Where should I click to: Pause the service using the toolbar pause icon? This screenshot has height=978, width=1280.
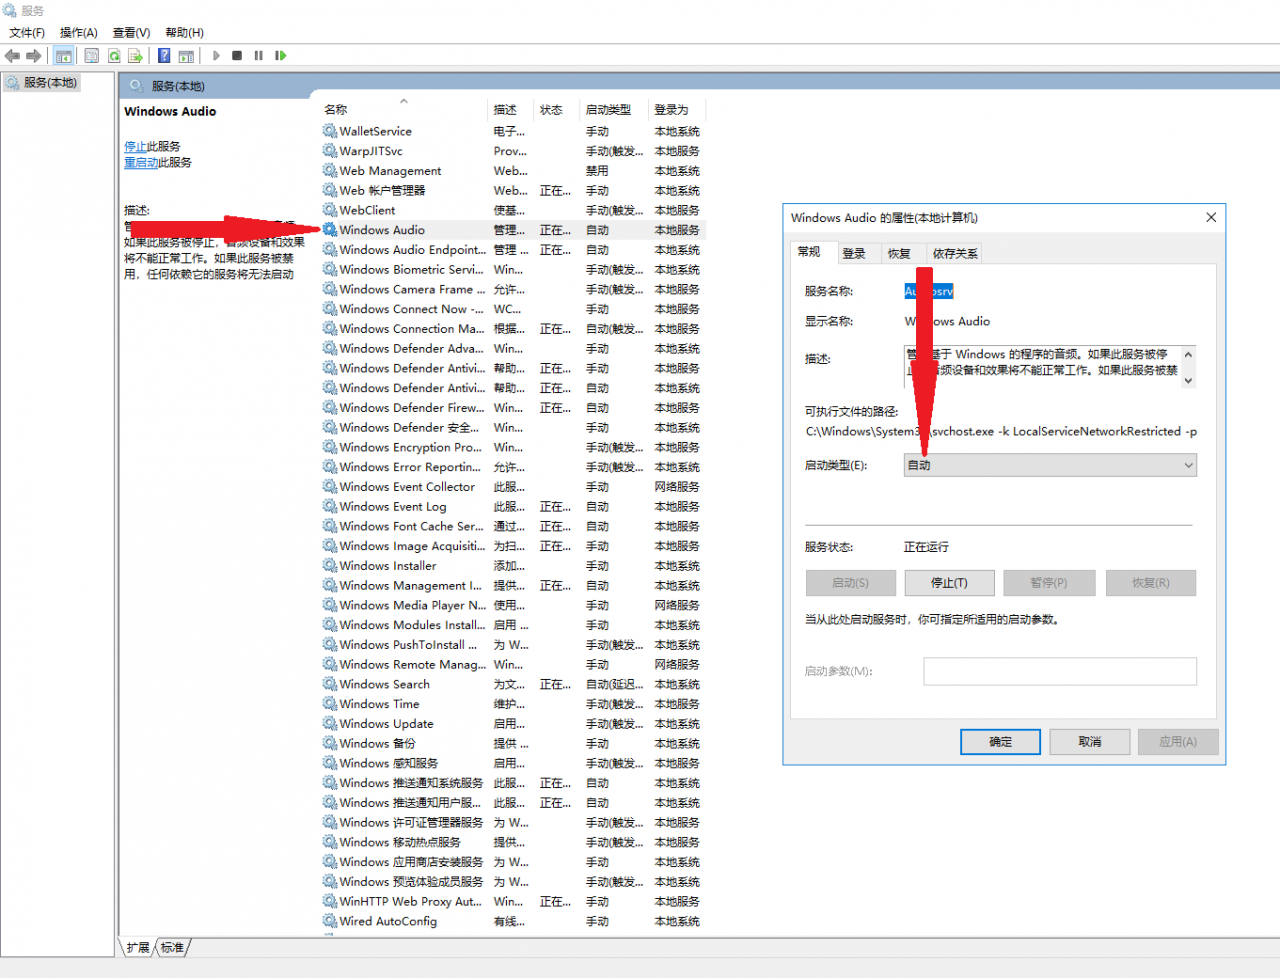(259, 56)
